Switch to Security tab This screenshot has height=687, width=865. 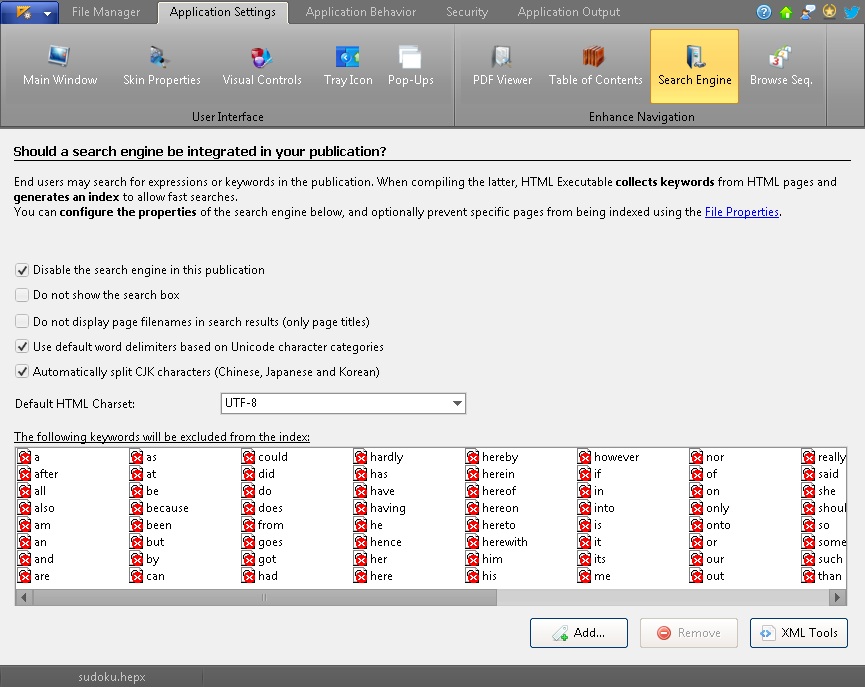click(467, 12)
